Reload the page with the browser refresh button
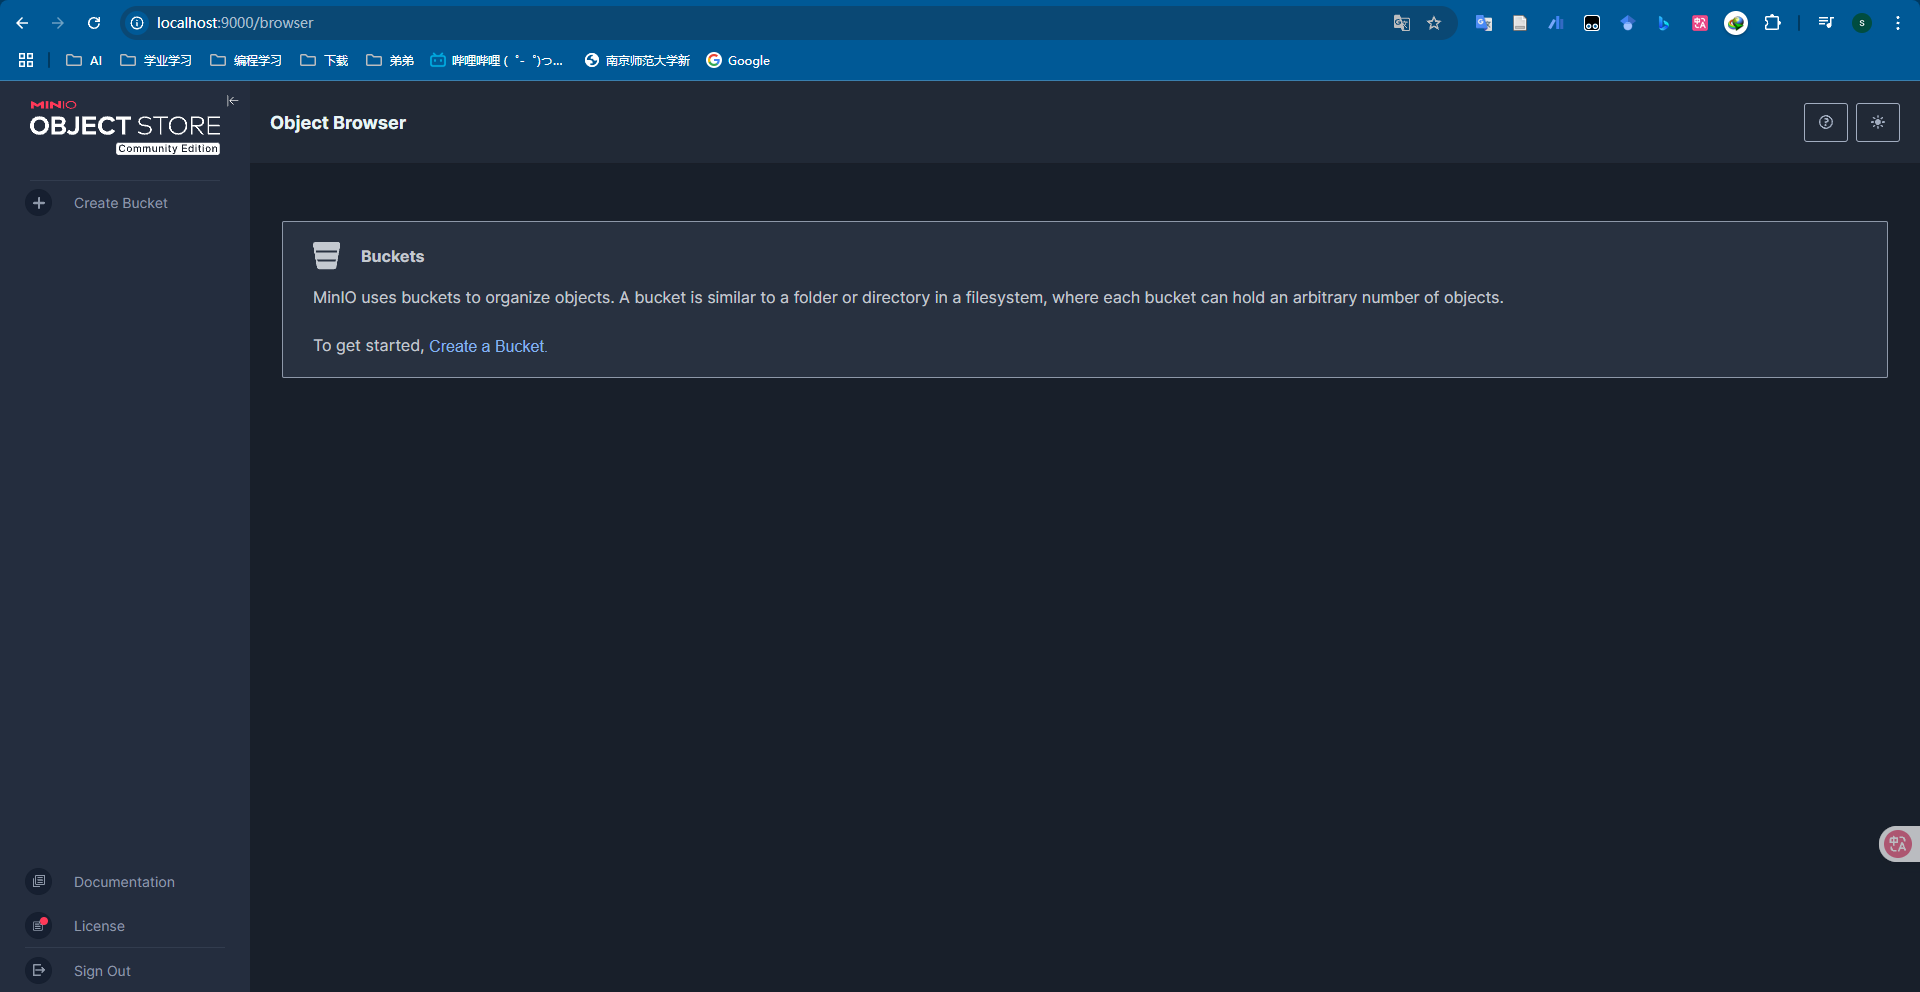 pyautogui.click(x=94, y=23)
